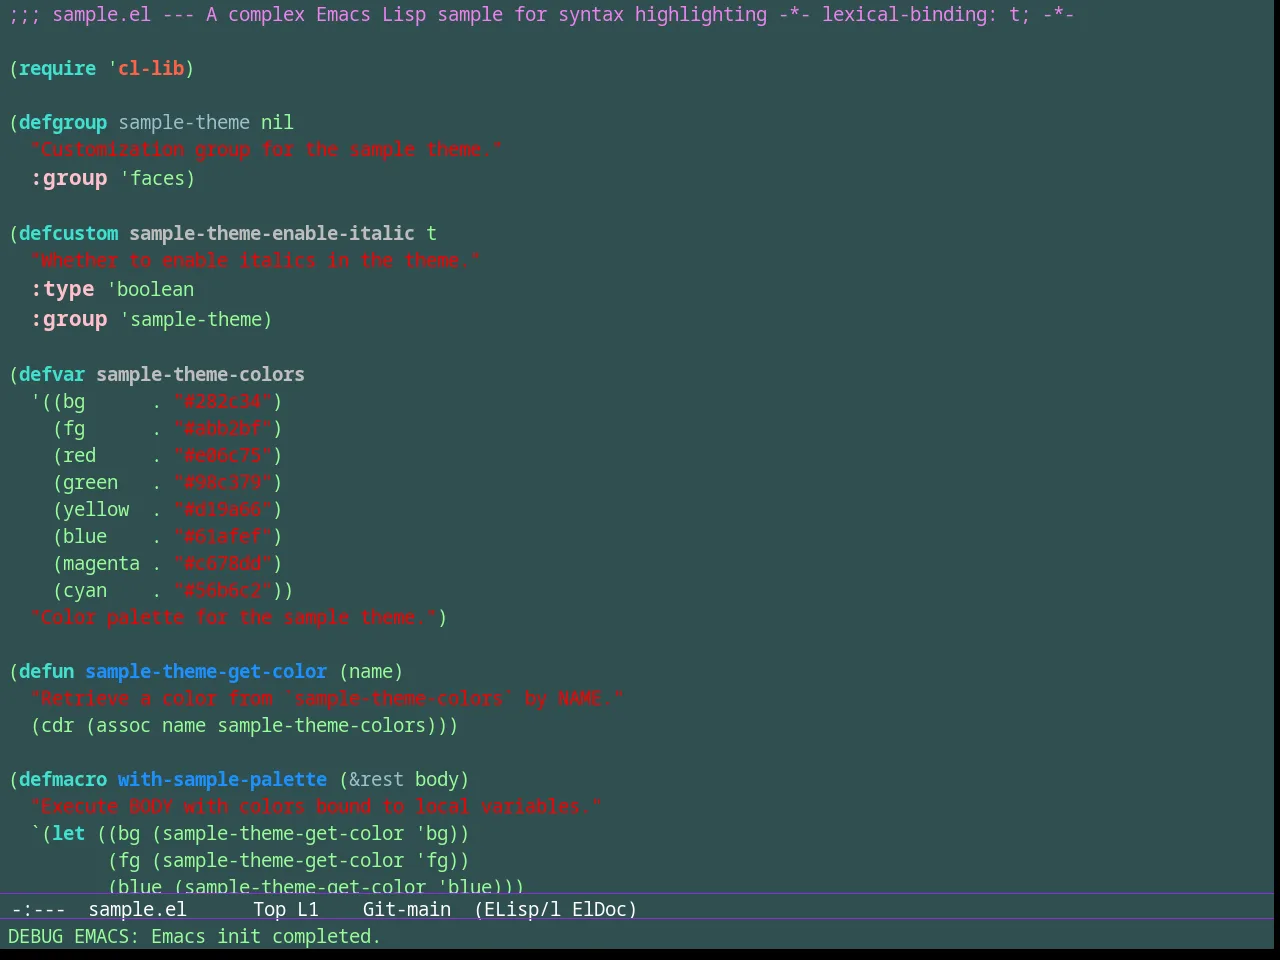Click the color string "#61afef"
The height and width of the screenshot is (960, 1280).
222,537
